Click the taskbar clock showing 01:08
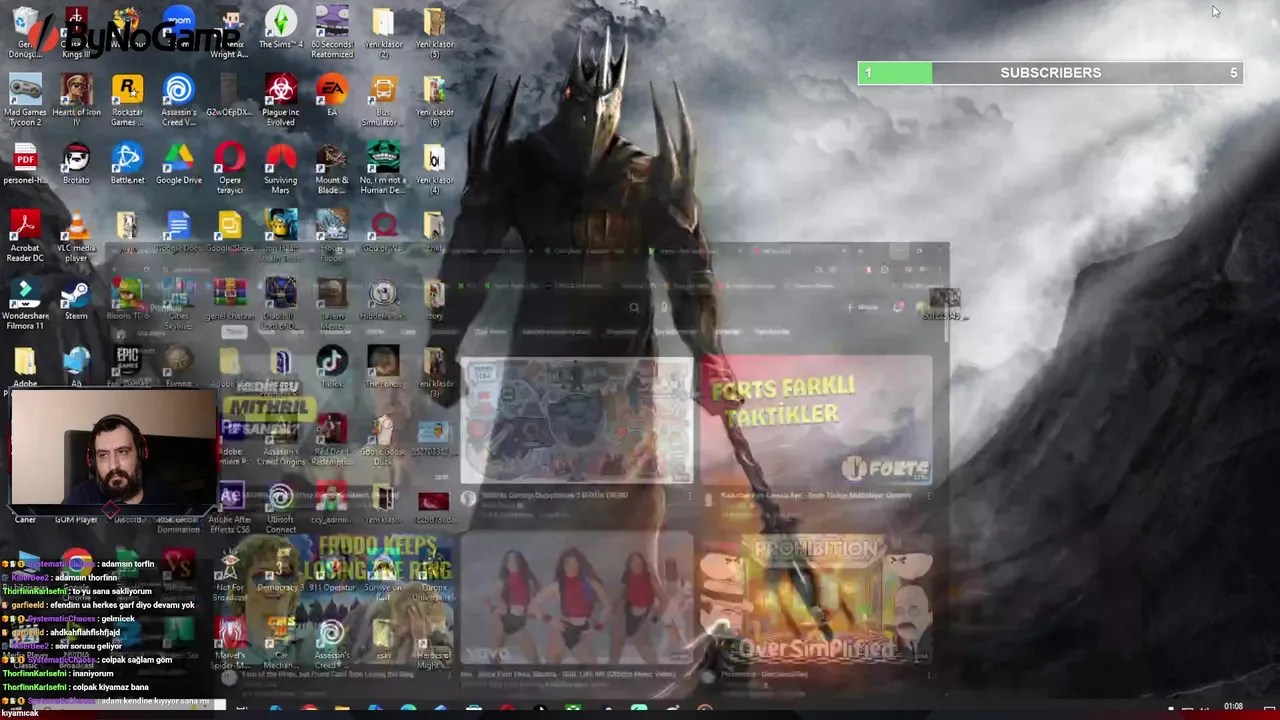 [1234, 707]
